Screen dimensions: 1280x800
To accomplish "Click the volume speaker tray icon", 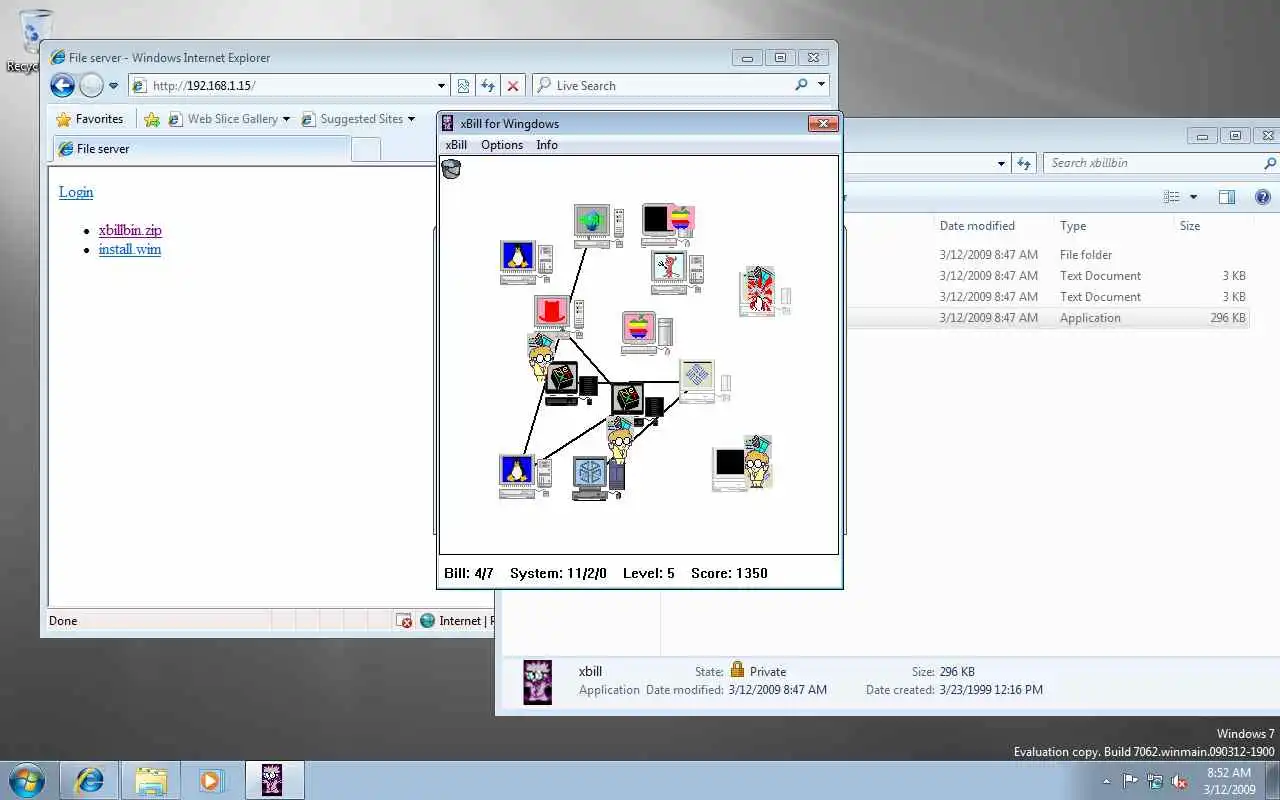I will coord(1180,781).
